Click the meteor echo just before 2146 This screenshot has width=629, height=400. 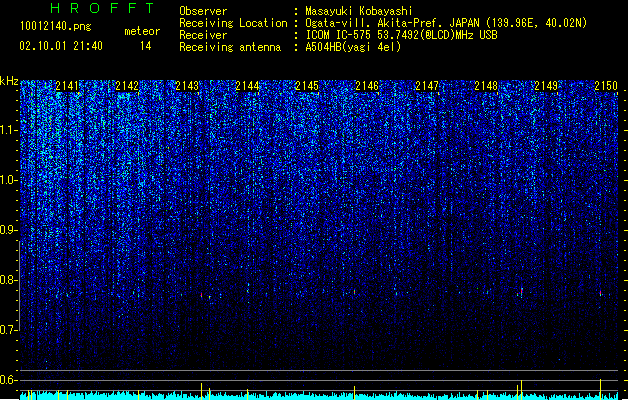coord(354,292)
